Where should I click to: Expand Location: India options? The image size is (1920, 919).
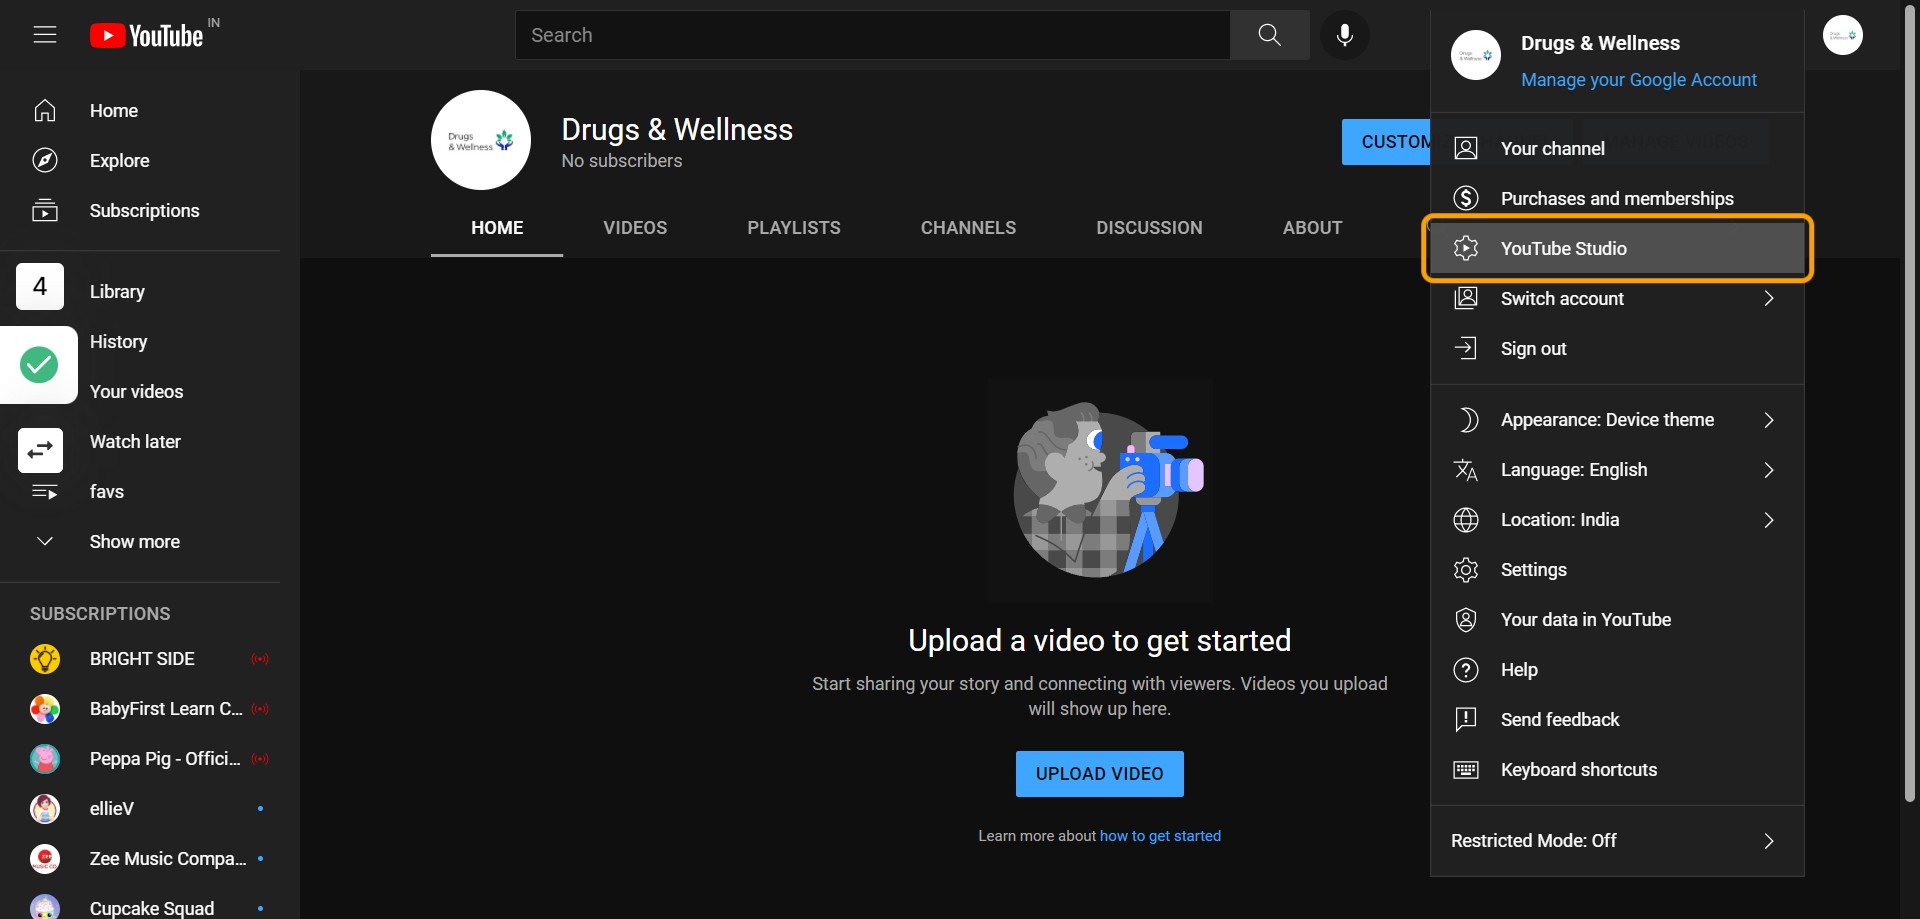click(1617, 520)
